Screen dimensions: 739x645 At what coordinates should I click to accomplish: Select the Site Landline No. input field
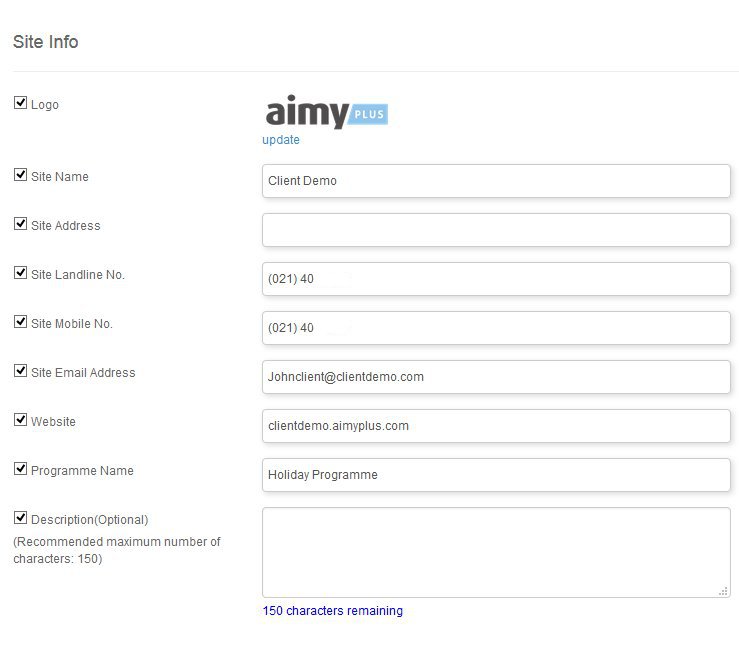496,279
